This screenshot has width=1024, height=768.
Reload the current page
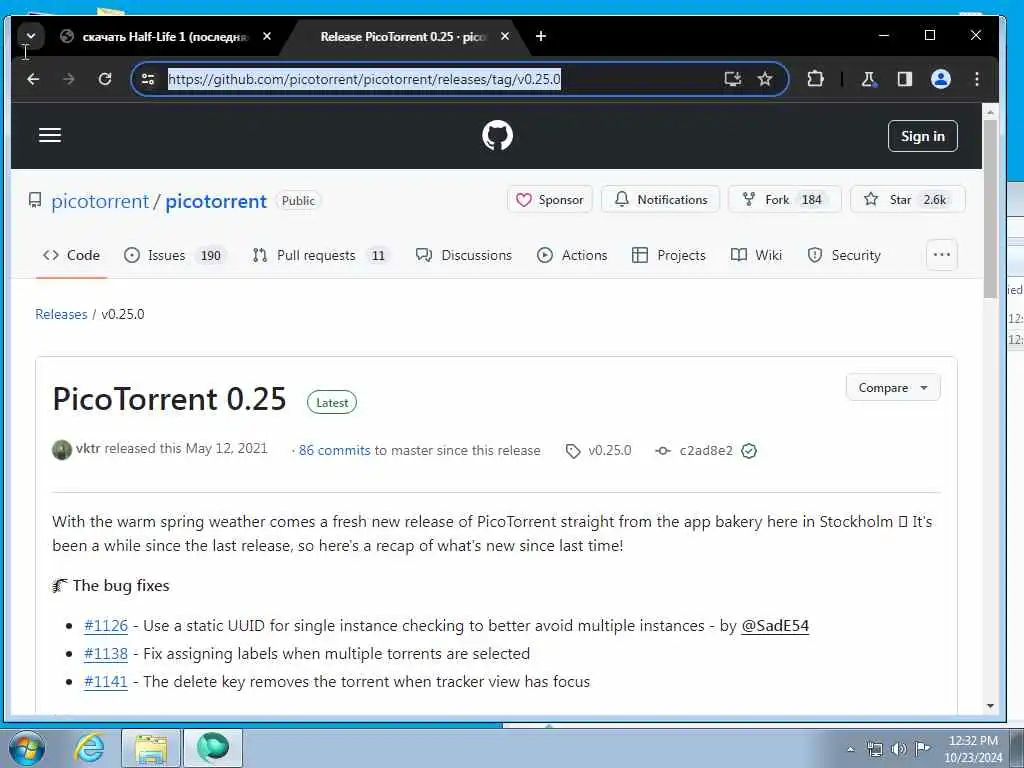(x=104, y=79)
